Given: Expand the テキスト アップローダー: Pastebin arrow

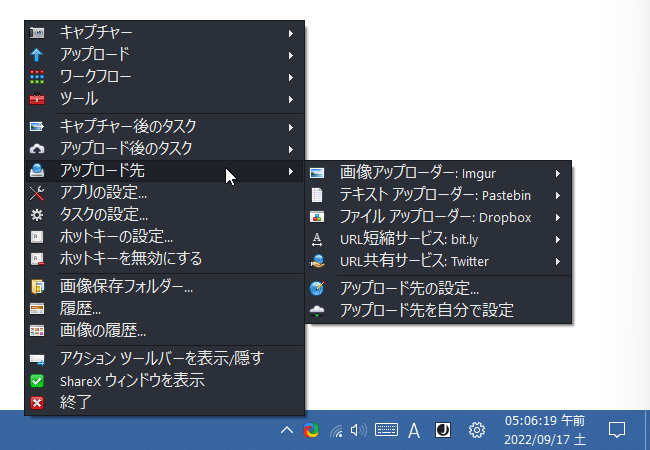Looking at the screenshot, I should [x=558, y=196].
